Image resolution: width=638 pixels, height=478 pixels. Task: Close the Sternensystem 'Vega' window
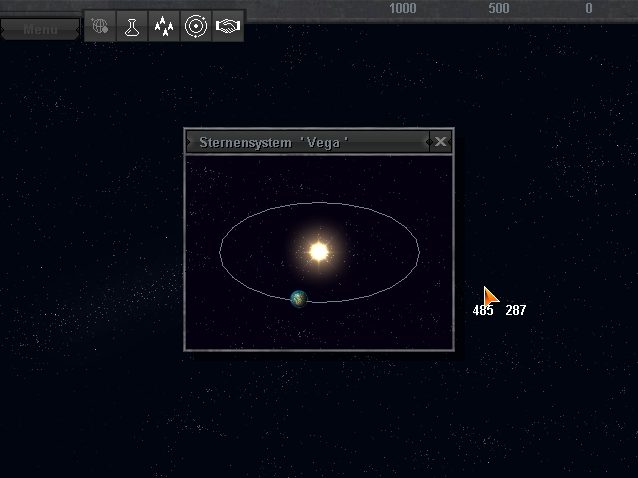coord(441,142)
